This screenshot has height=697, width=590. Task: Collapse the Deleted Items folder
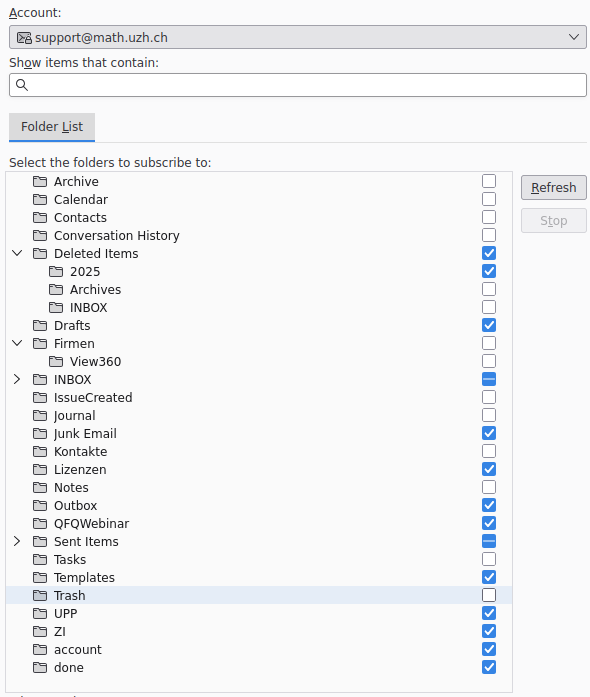(x=17, y=253)
